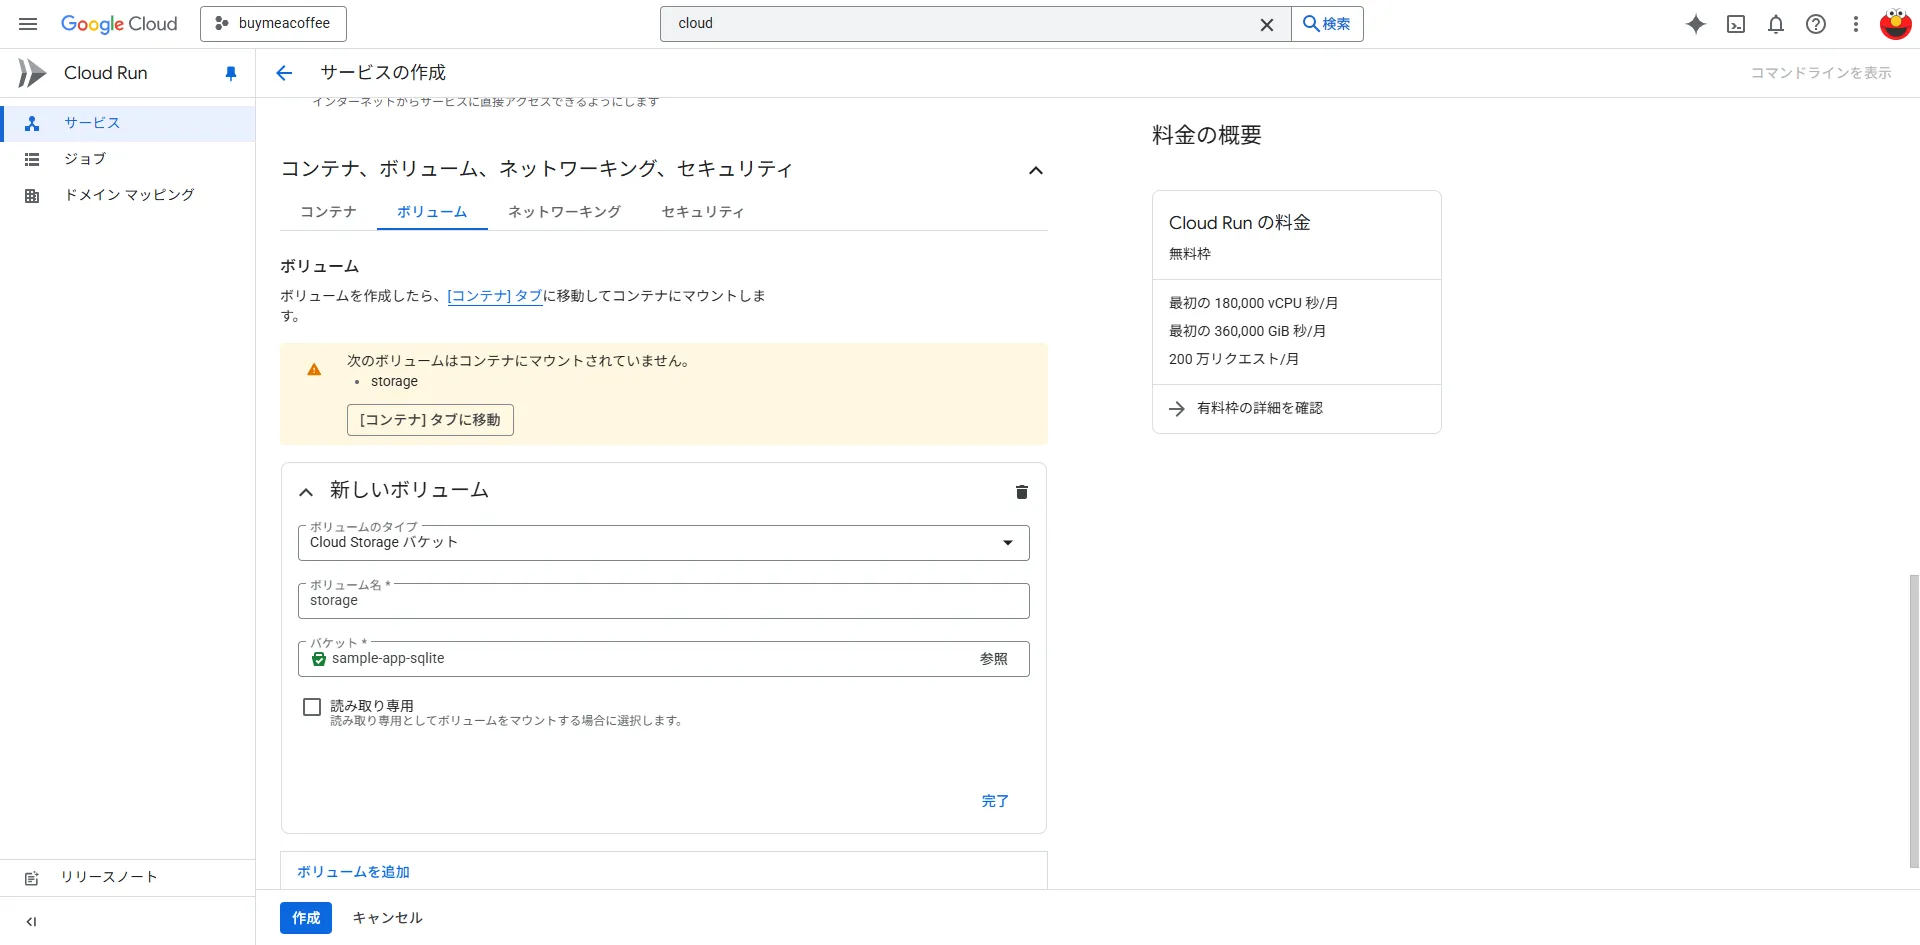Delete the new volume with trash icon
This screenshot has height=945, width=1920.
pyautogui.click(x=1021, y=492)
